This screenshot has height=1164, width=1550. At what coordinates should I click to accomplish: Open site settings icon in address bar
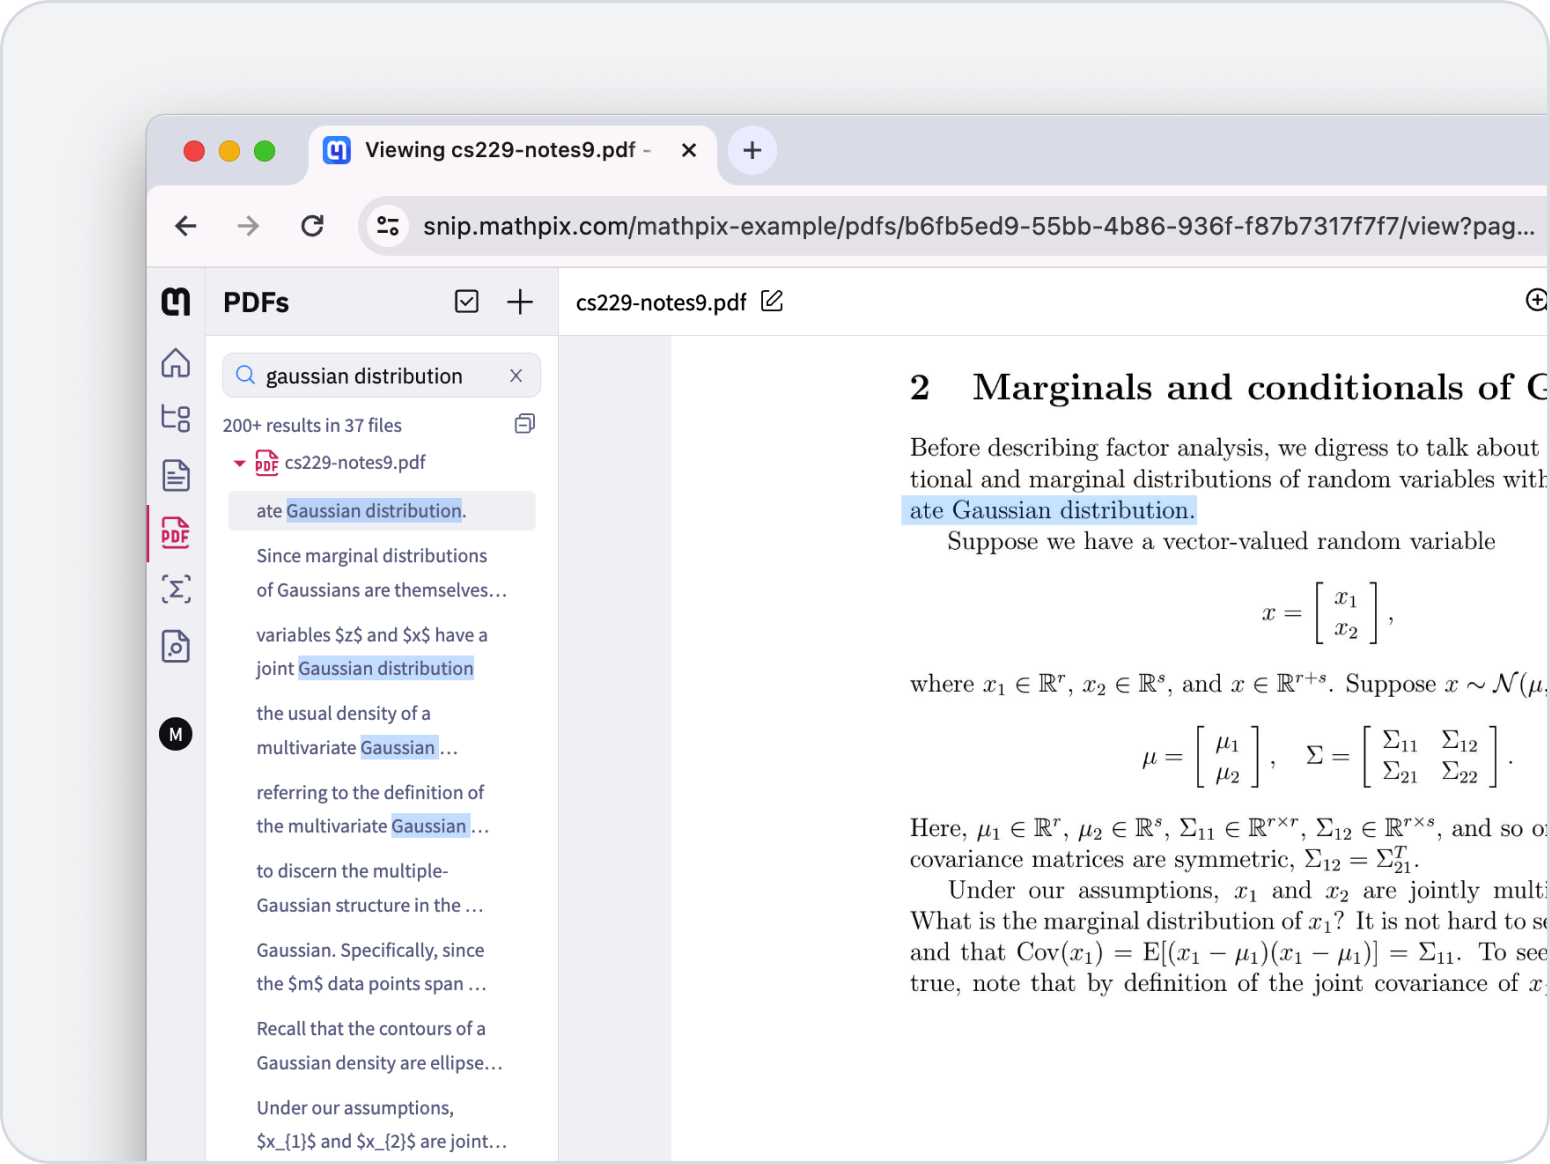(x=388, y=226)
